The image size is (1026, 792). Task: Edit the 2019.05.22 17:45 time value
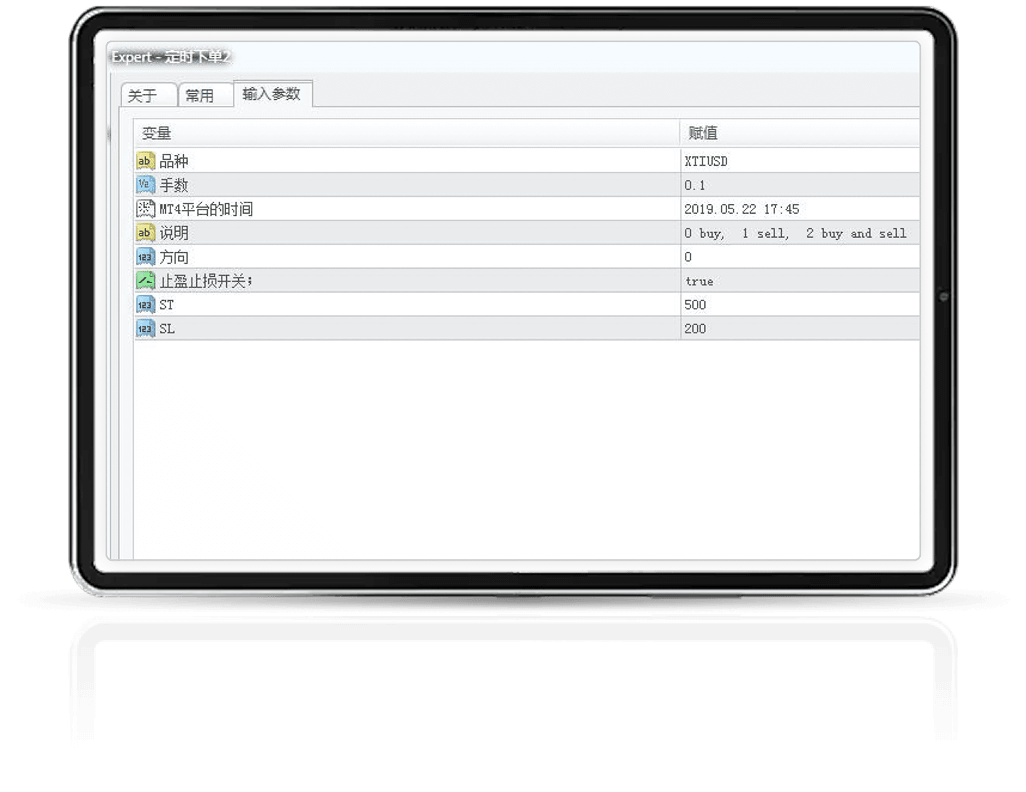(800, 209)
